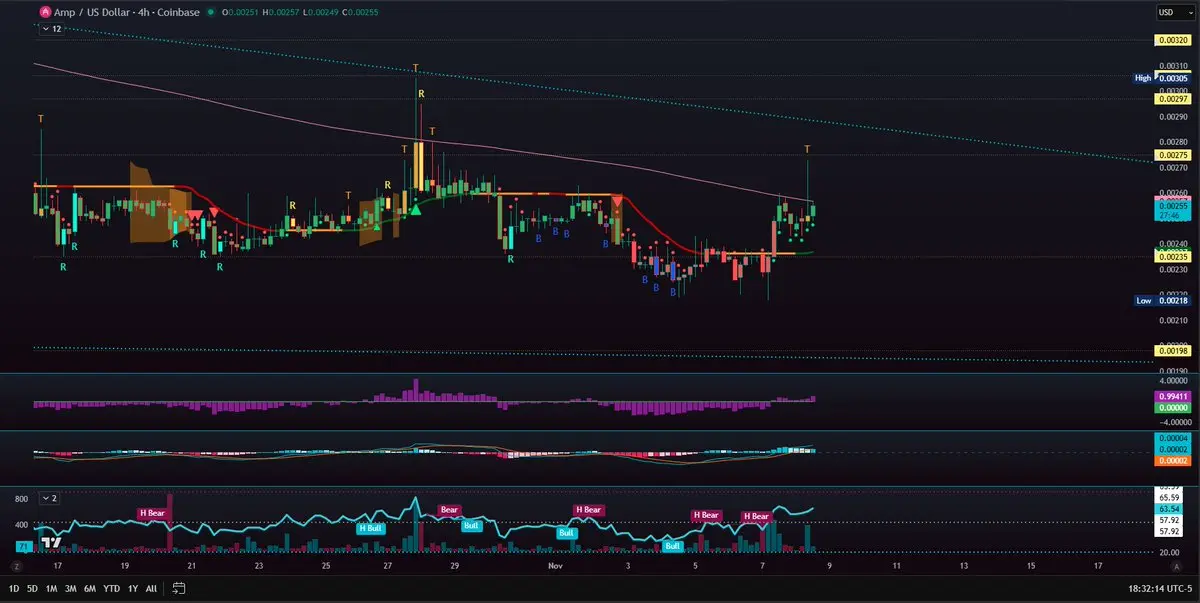Click the Bear divergence label

coord(449,509)
